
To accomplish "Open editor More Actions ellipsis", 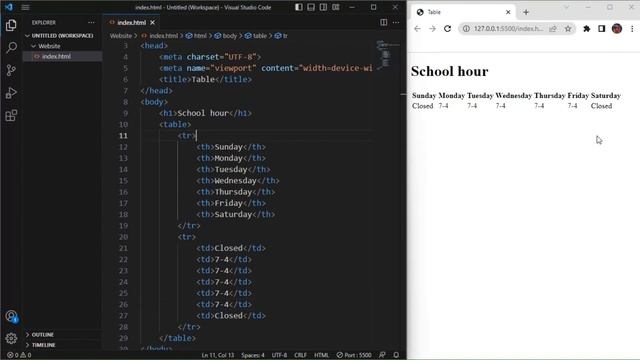I will [x=396, y=22].
